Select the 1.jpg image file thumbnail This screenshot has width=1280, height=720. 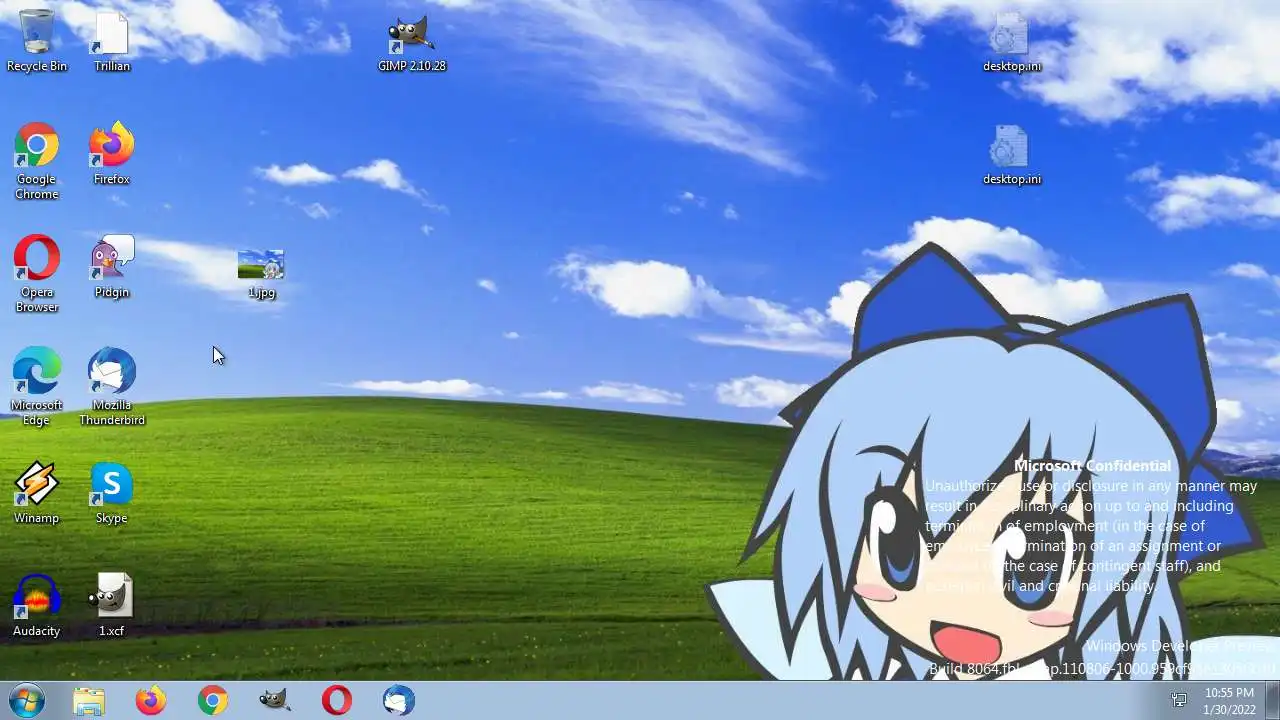[x=261, y=274]
